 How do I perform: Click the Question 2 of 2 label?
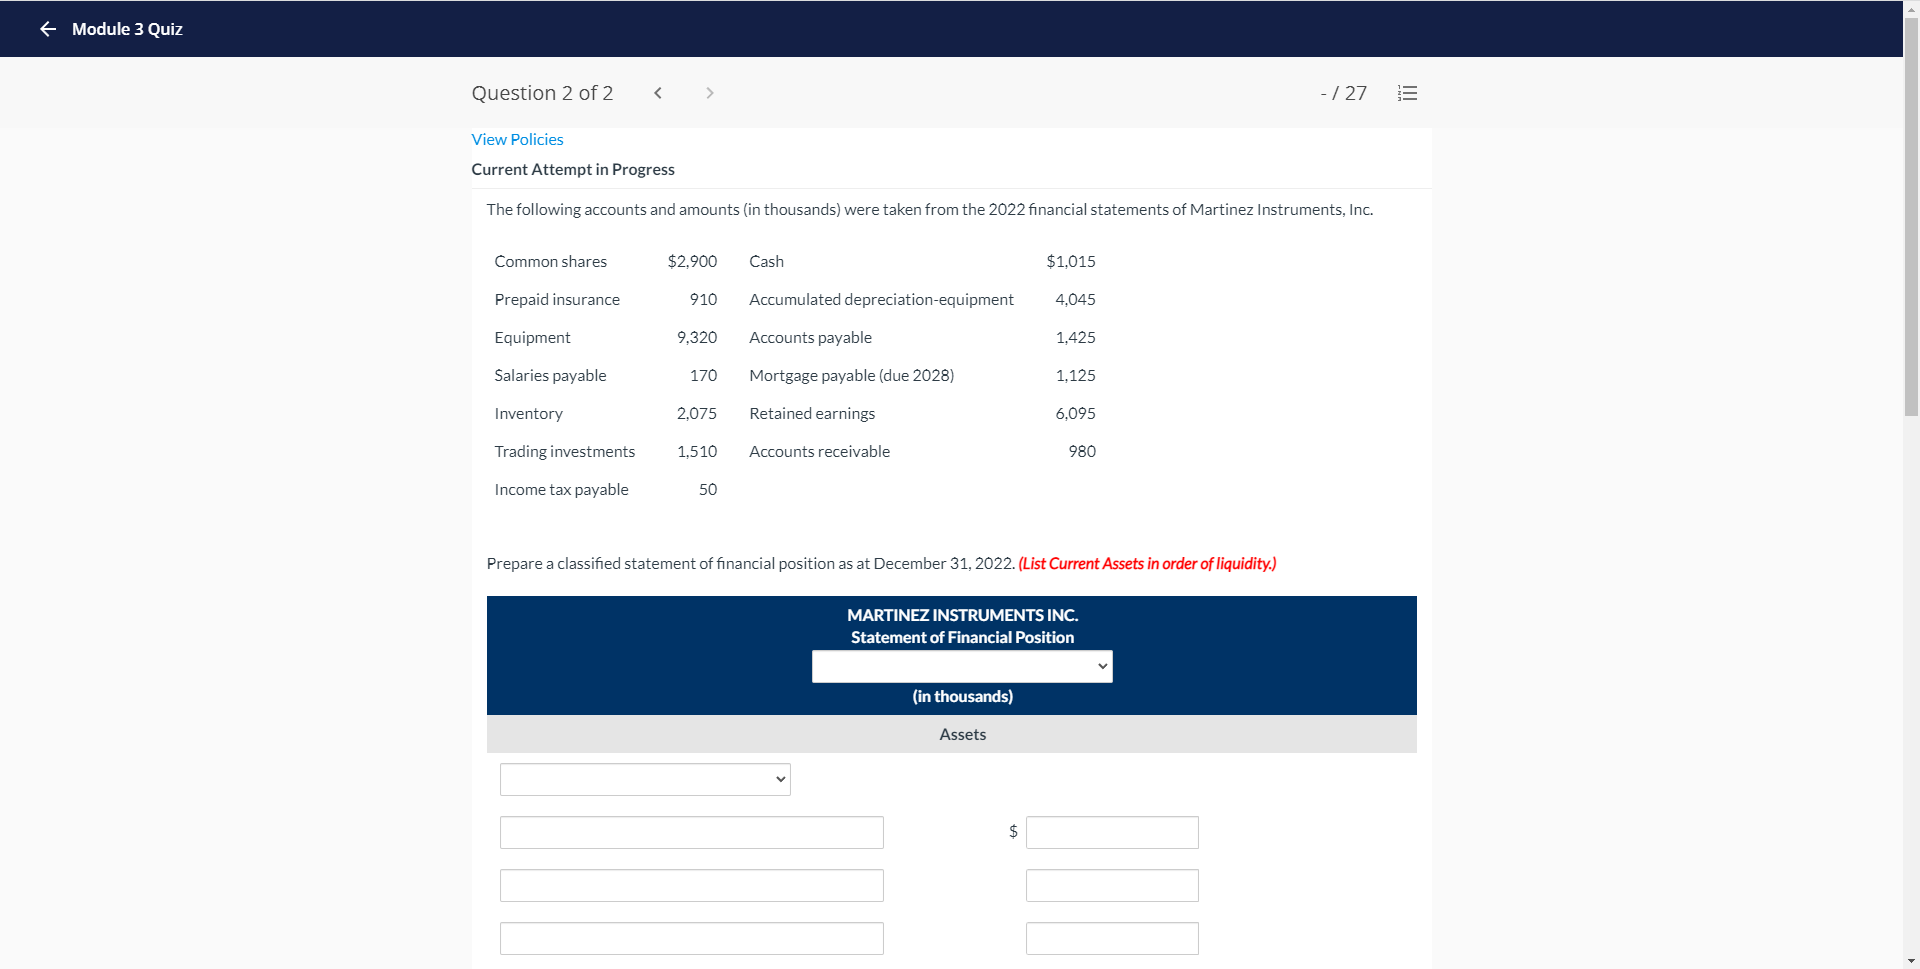(542, 93)
